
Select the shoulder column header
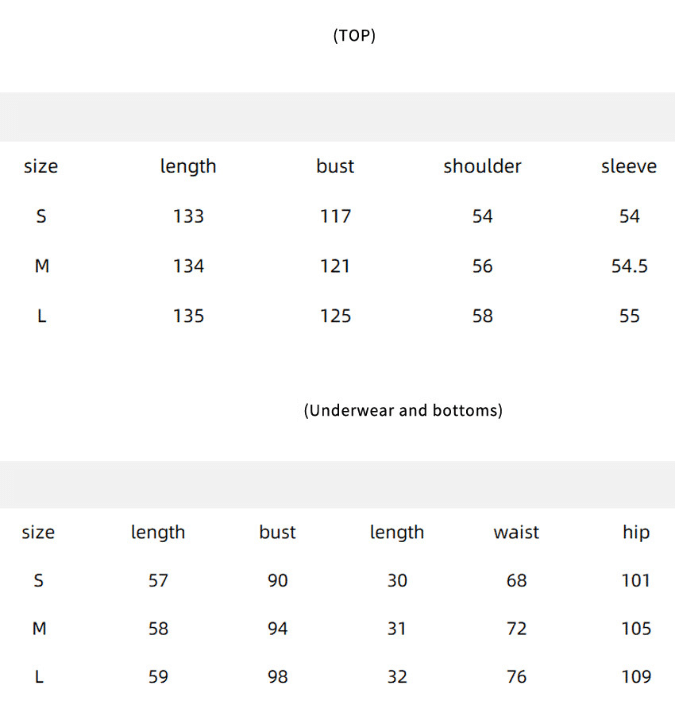pyautogui.click(x=482, y=166)
